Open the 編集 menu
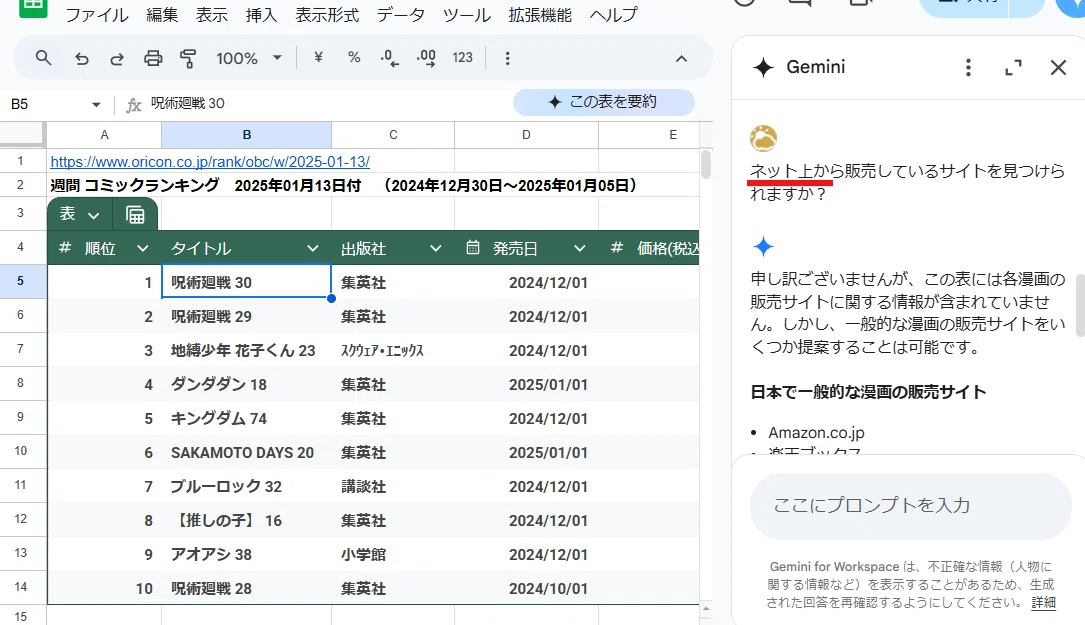Image resolution: width=1085 pixels, height=625 pixels. pos(163,15)
